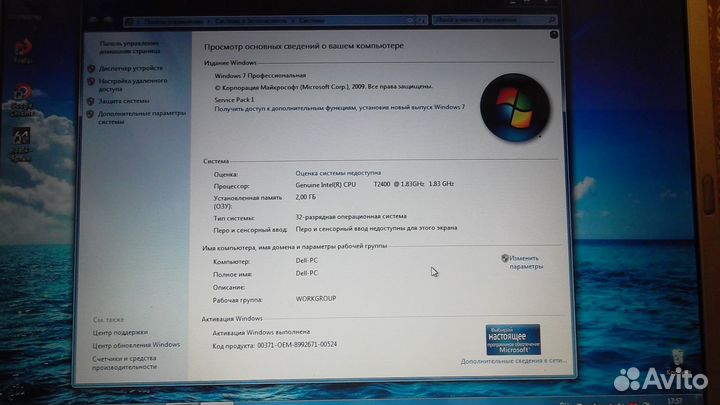
Task: Click the WORKGROUP value
Action: tap(316, 298)
